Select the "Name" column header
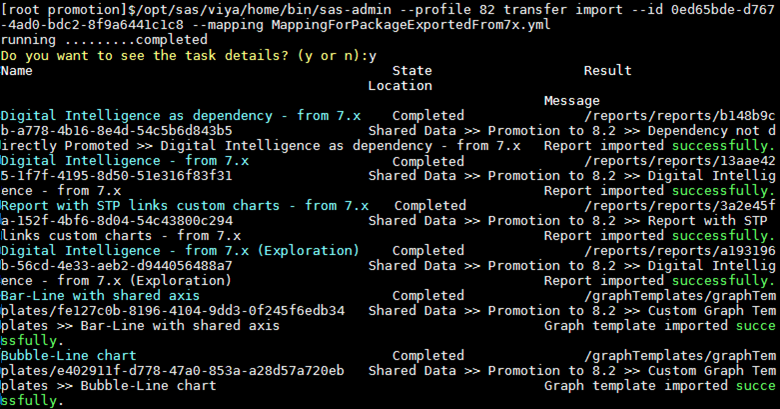 (x=17, y=71)
